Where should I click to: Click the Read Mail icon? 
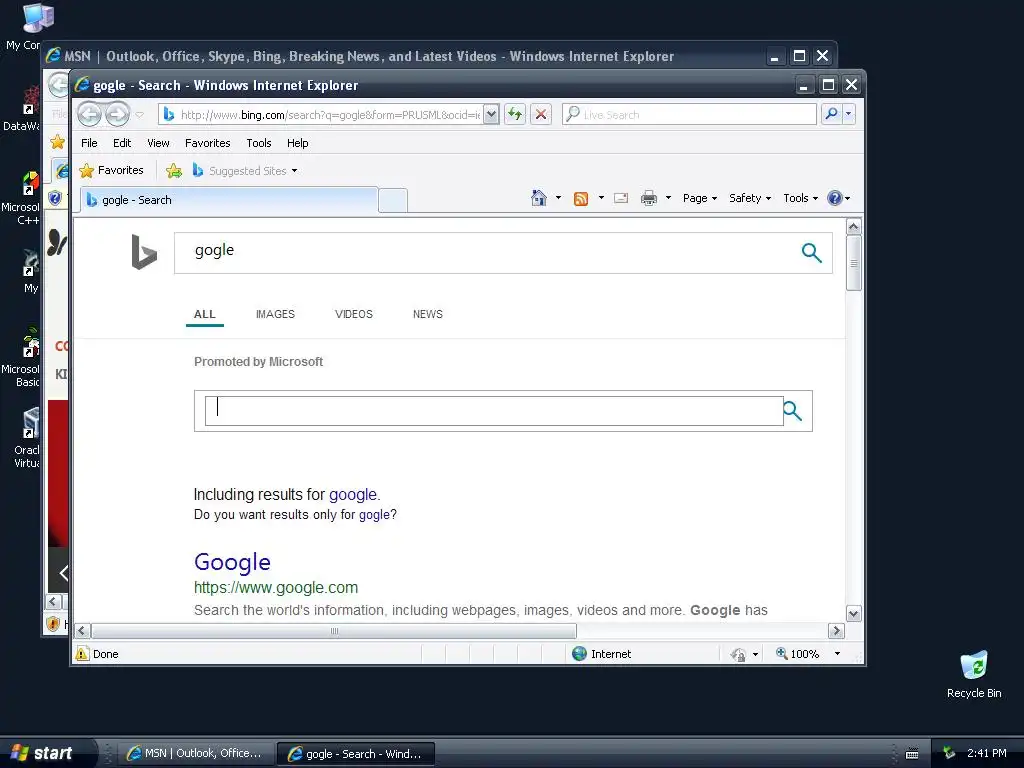coord(621,198)
